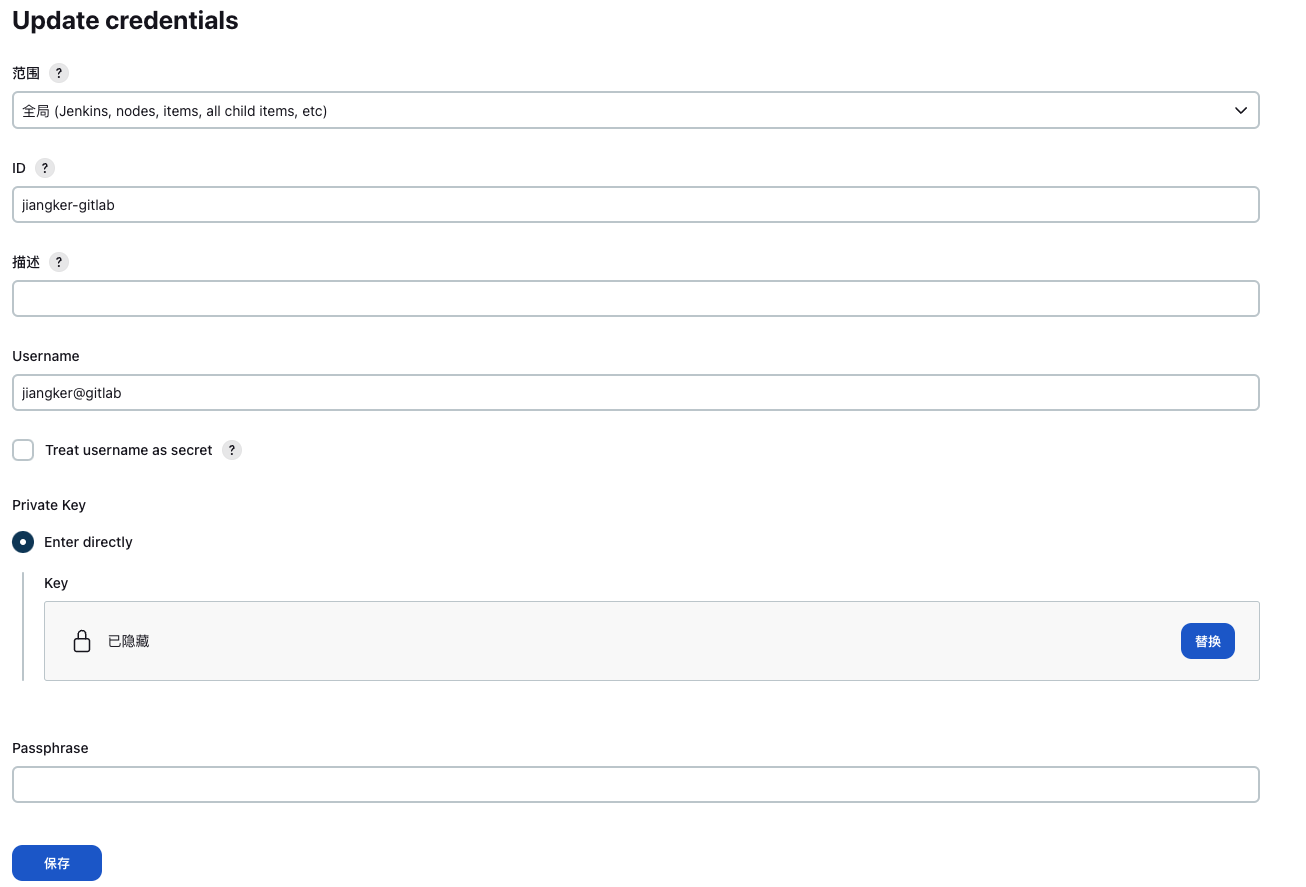This screenshot has width=1306, height=887.
Task: Click into the Passphrase input box
Action: pyautogui.click(x=635, y=785)
